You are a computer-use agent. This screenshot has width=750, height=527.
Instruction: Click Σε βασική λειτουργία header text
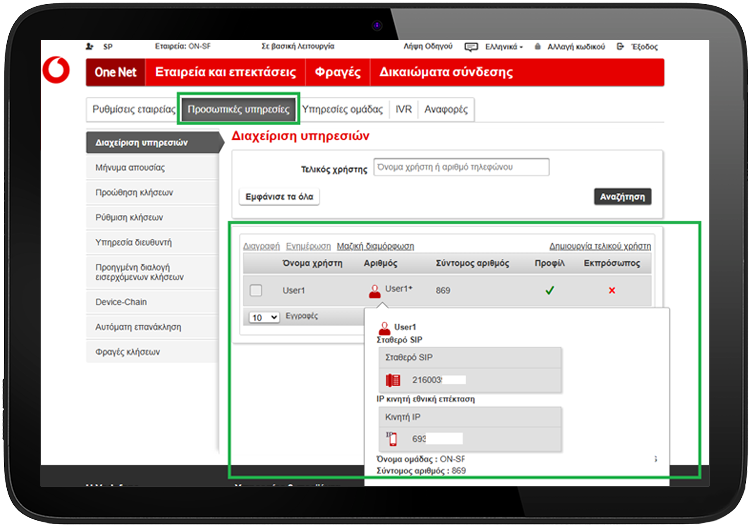298,46
